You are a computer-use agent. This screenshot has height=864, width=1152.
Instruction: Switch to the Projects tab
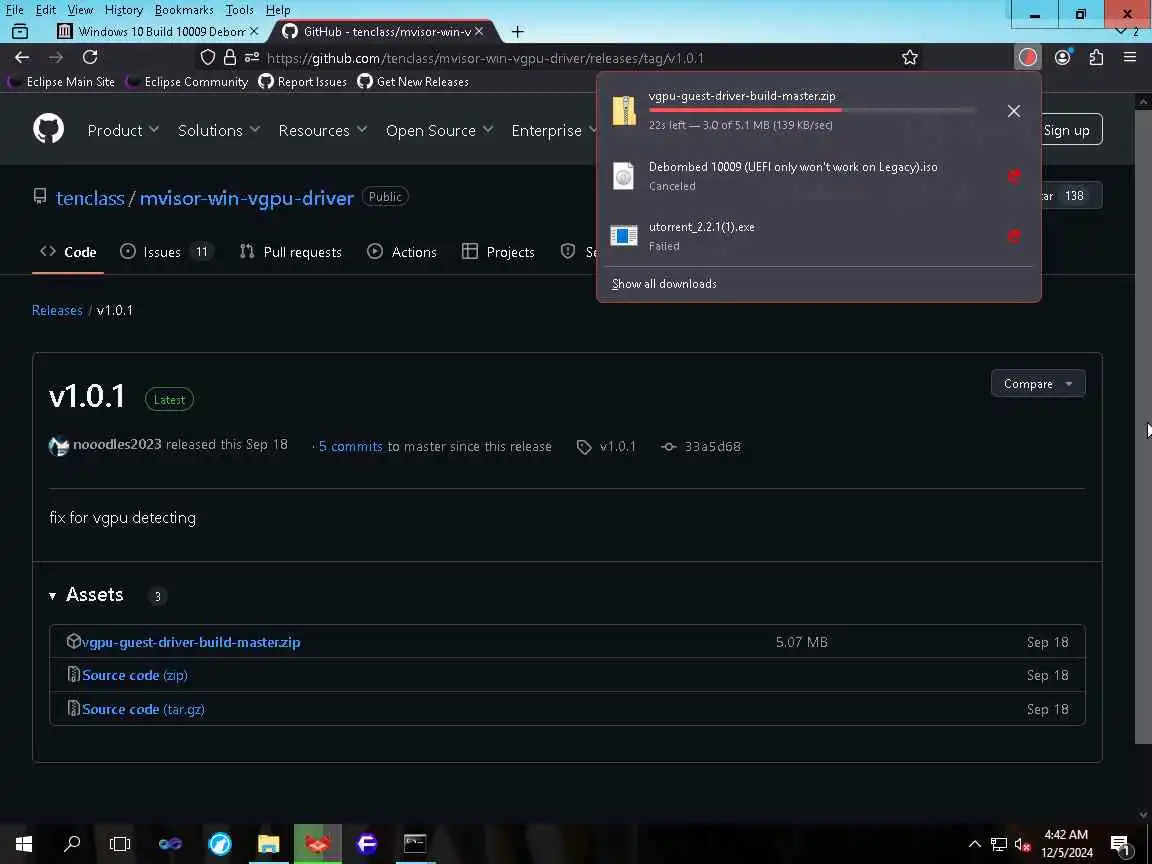point(498,252)
